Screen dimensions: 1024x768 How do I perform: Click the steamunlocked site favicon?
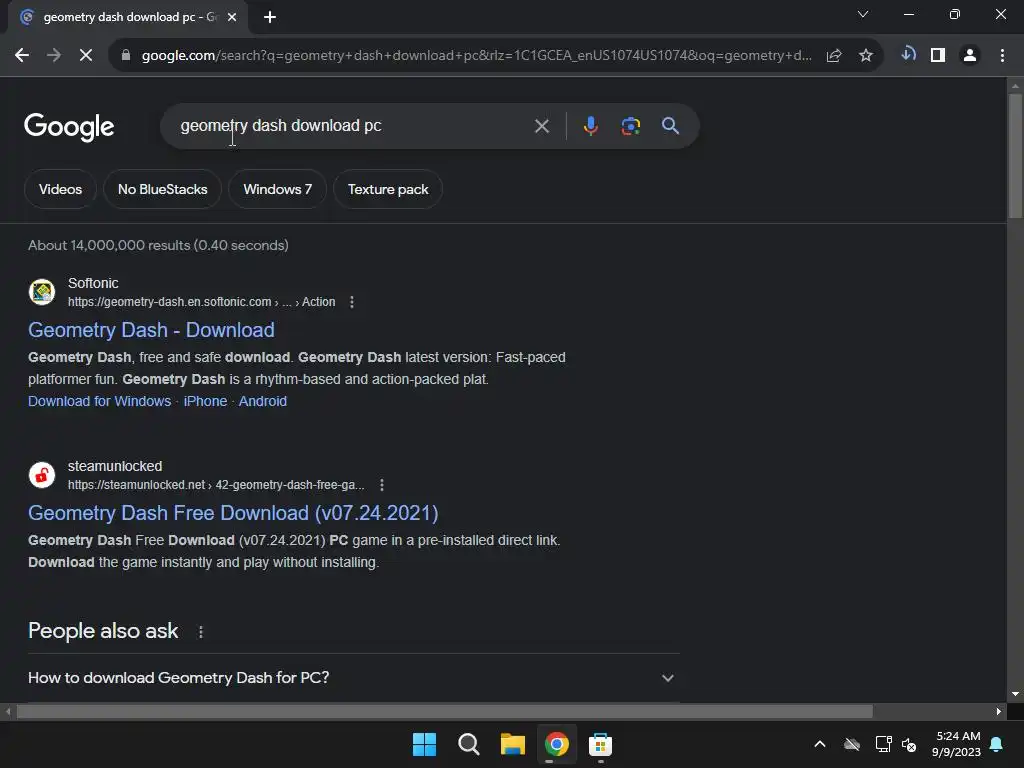coord(42,475)
